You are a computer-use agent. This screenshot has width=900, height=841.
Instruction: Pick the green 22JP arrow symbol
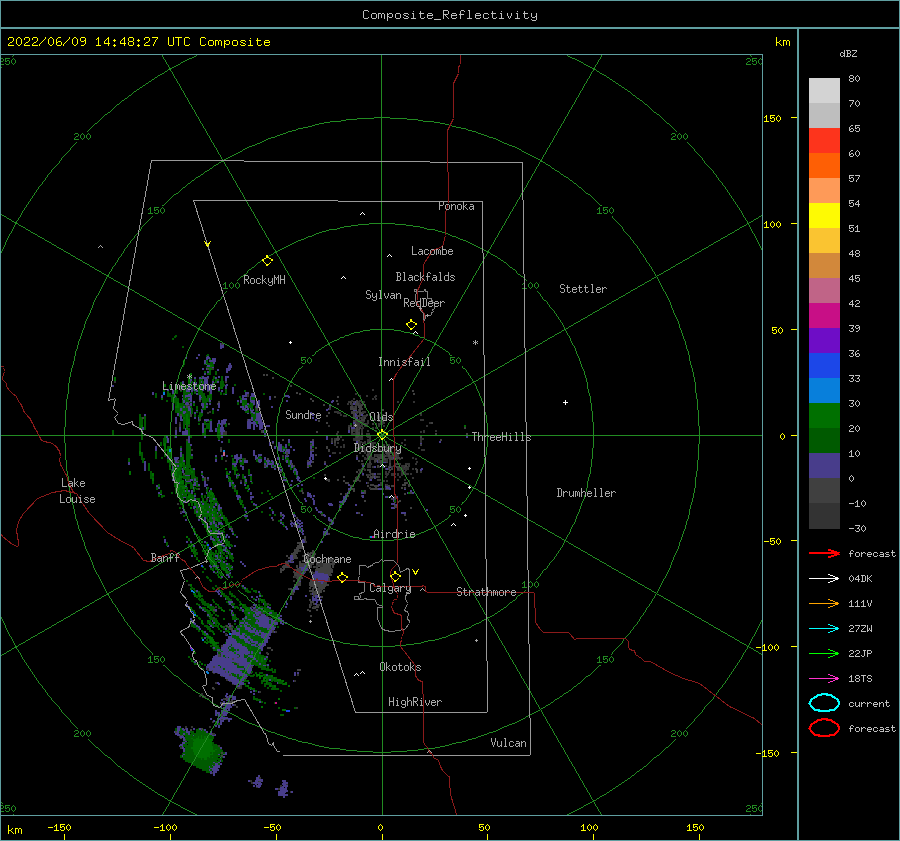[824, 653]
